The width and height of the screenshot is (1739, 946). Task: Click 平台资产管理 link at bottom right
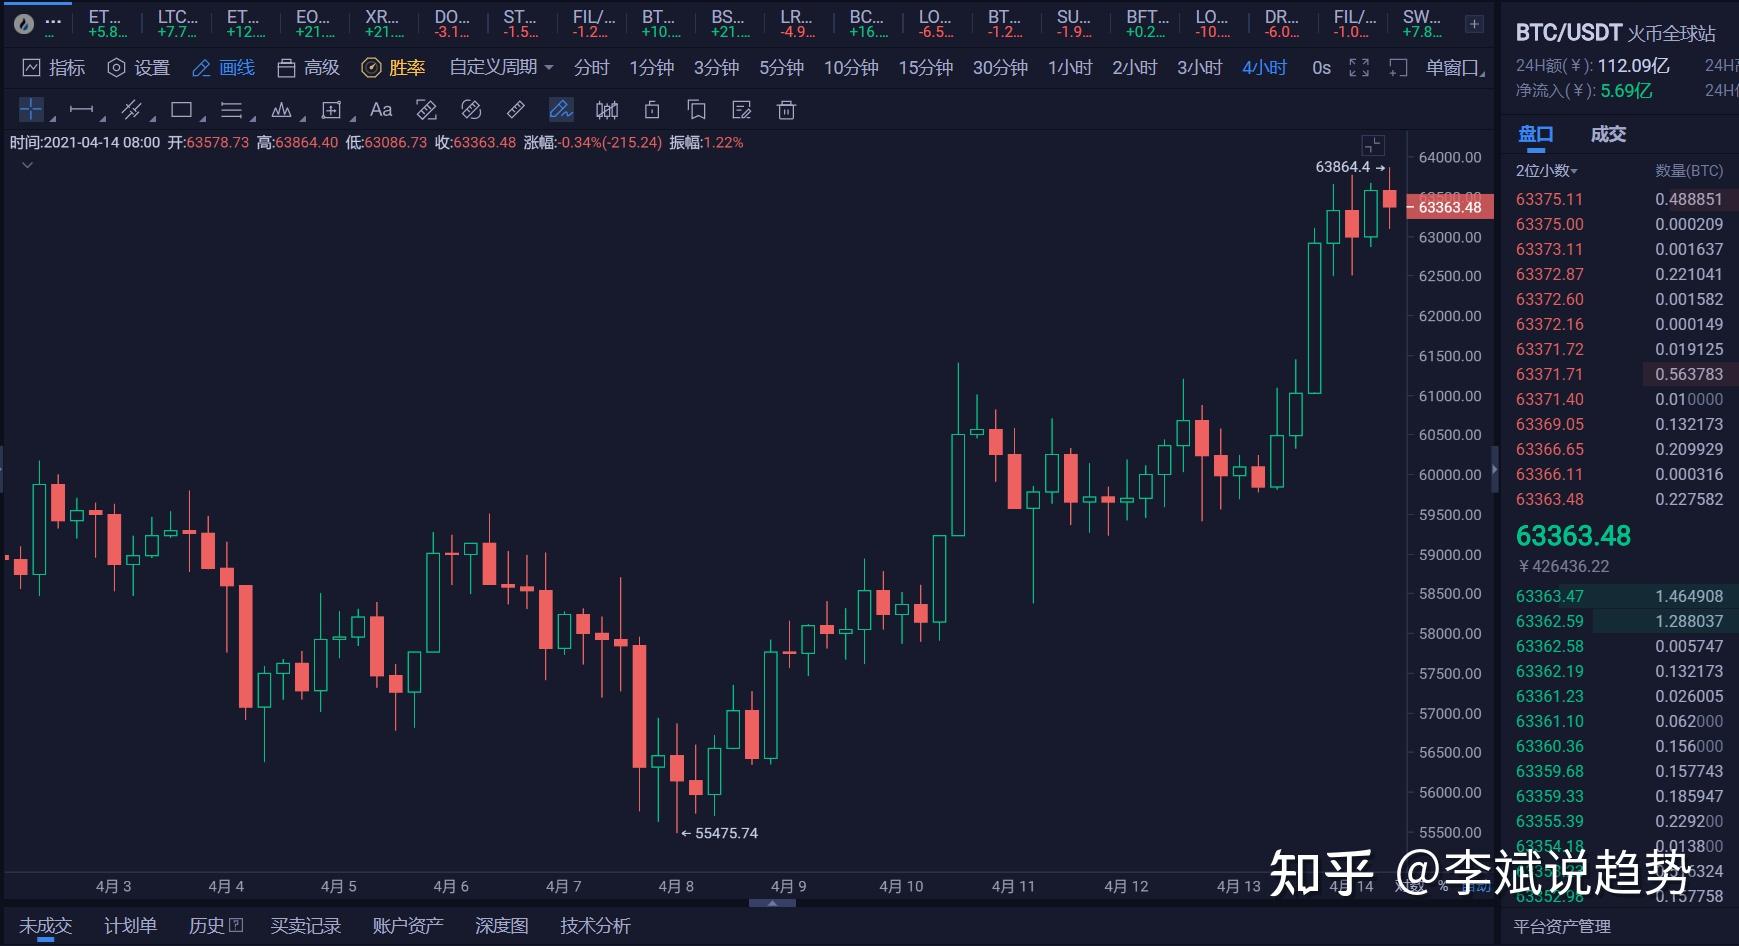point(1561,926)
